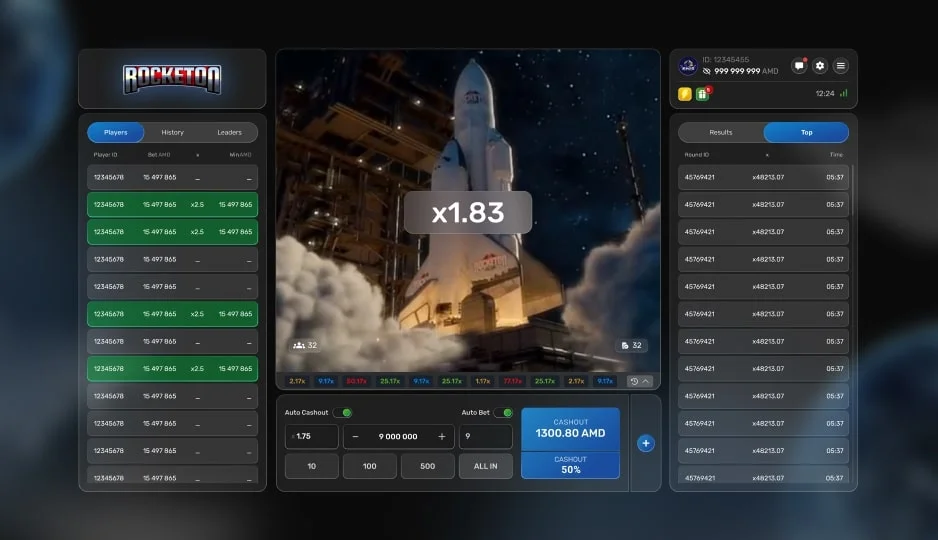Choose the 100 quick bet button

370,466
